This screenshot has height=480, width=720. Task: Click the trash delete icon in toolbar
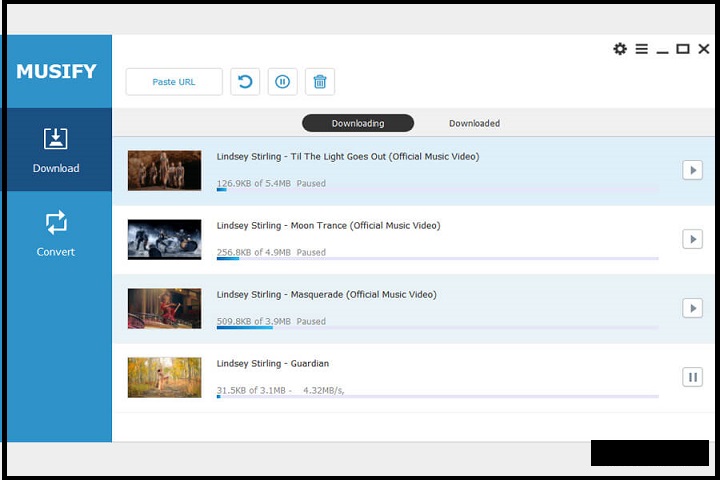[x=320, y=82]
